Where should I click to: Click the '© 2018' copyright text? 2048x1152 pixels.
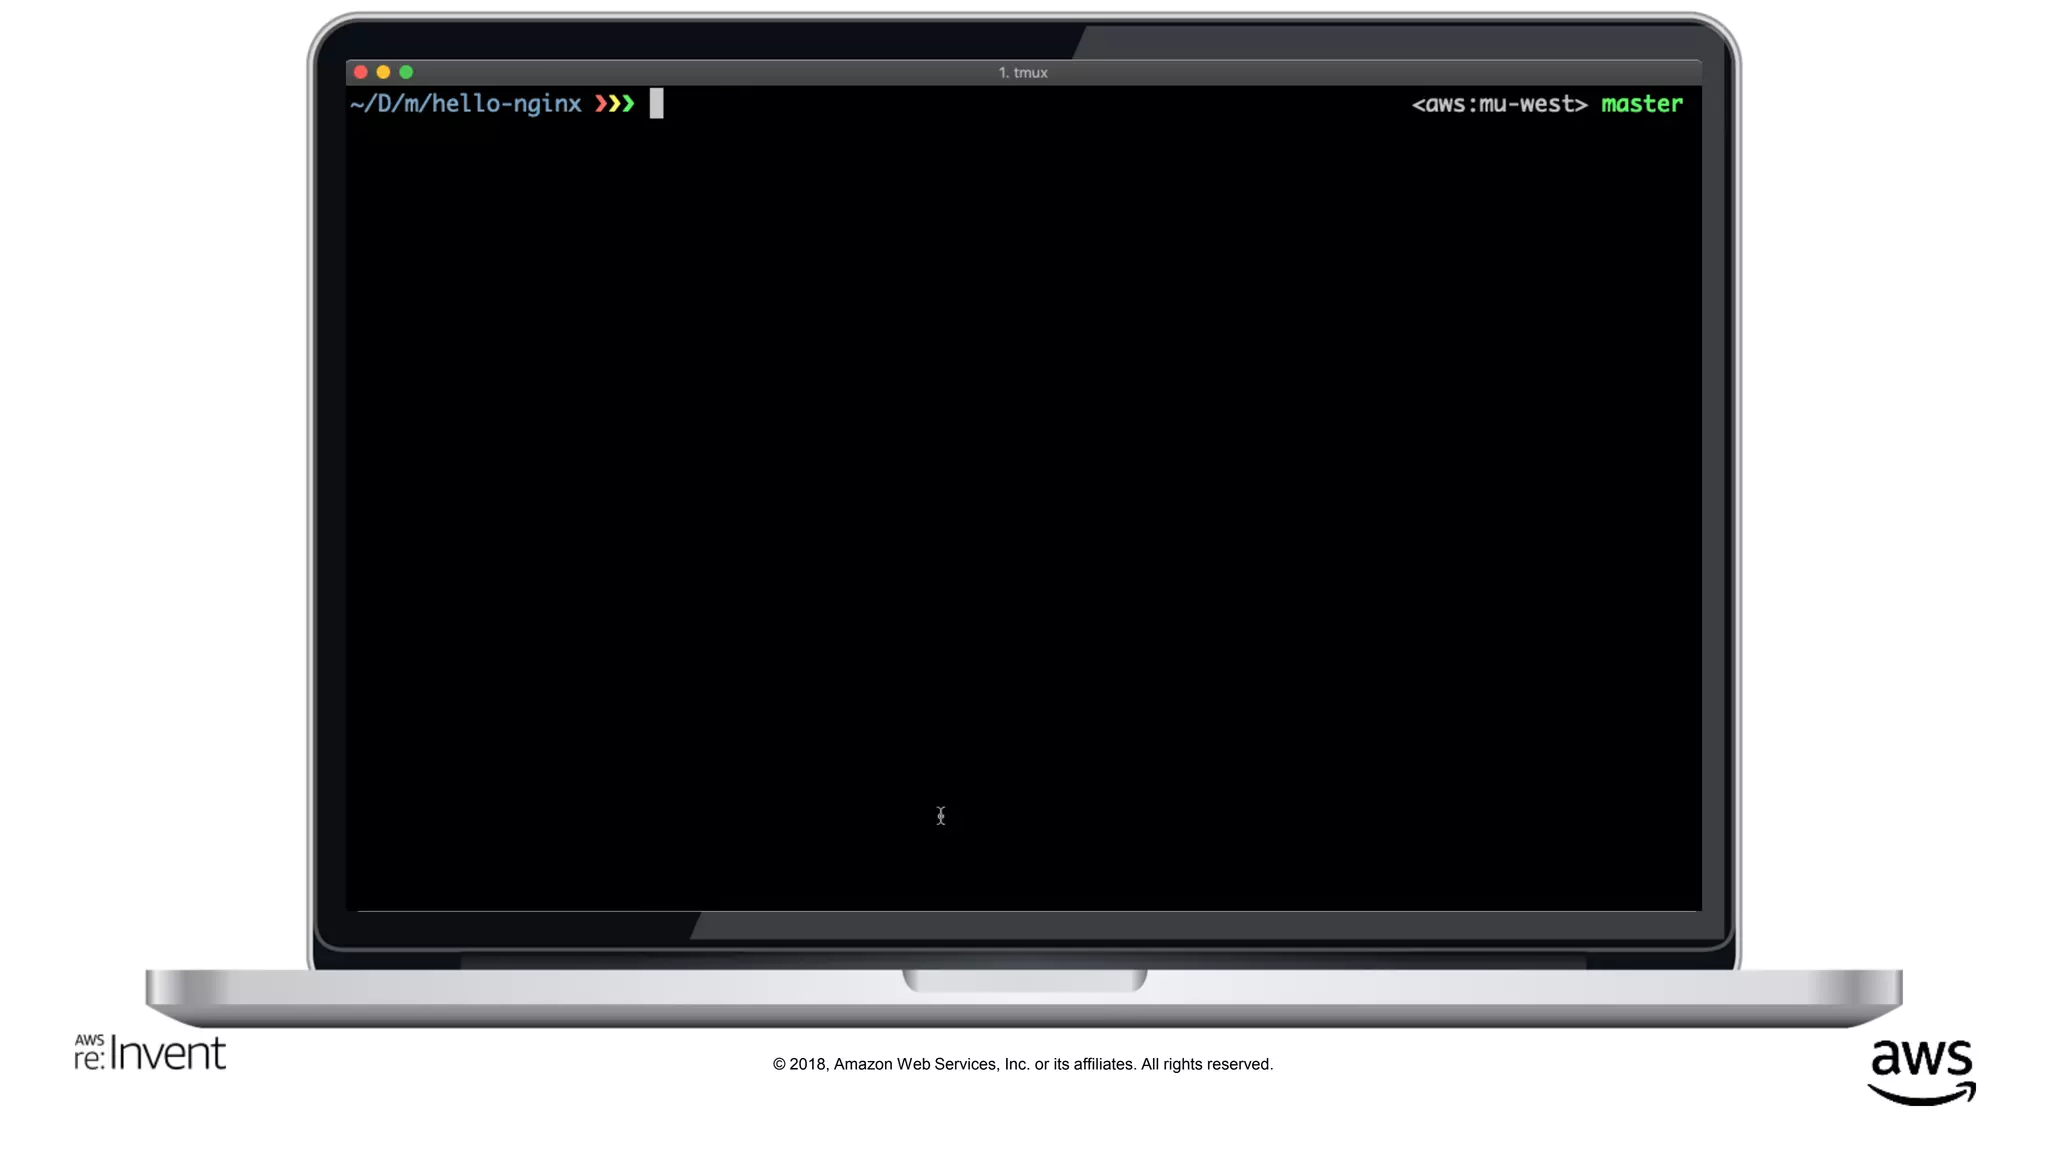pyautogui.click(x=798, y=1064)
